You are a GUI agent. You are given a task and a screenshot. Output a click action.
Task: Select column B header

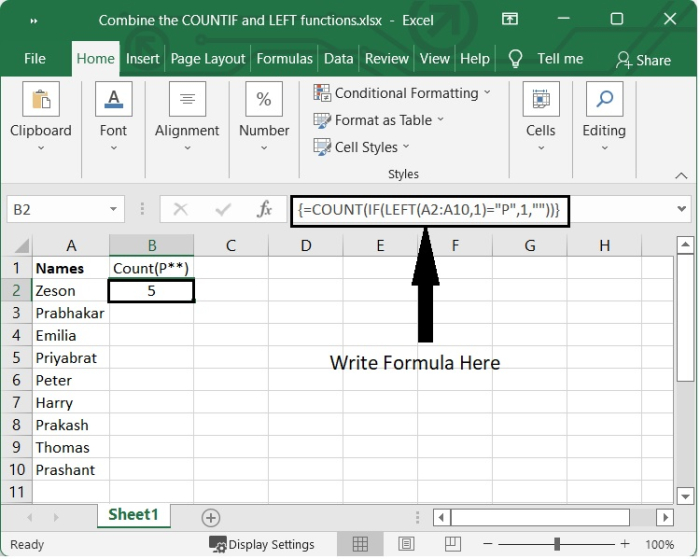(x=151, y=245)
